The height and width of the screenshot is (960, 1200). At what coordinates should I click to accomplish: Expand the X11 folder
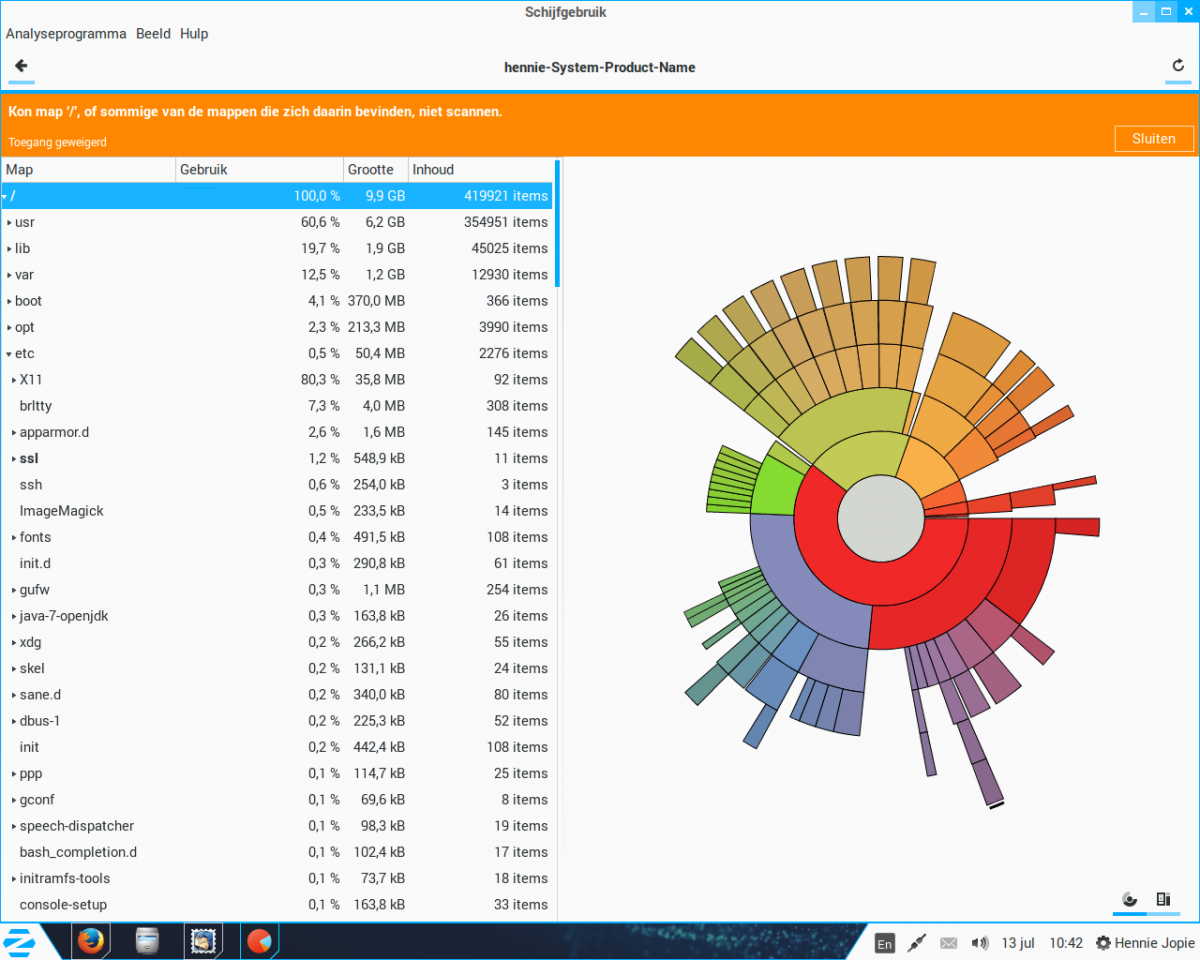point(14,380)
